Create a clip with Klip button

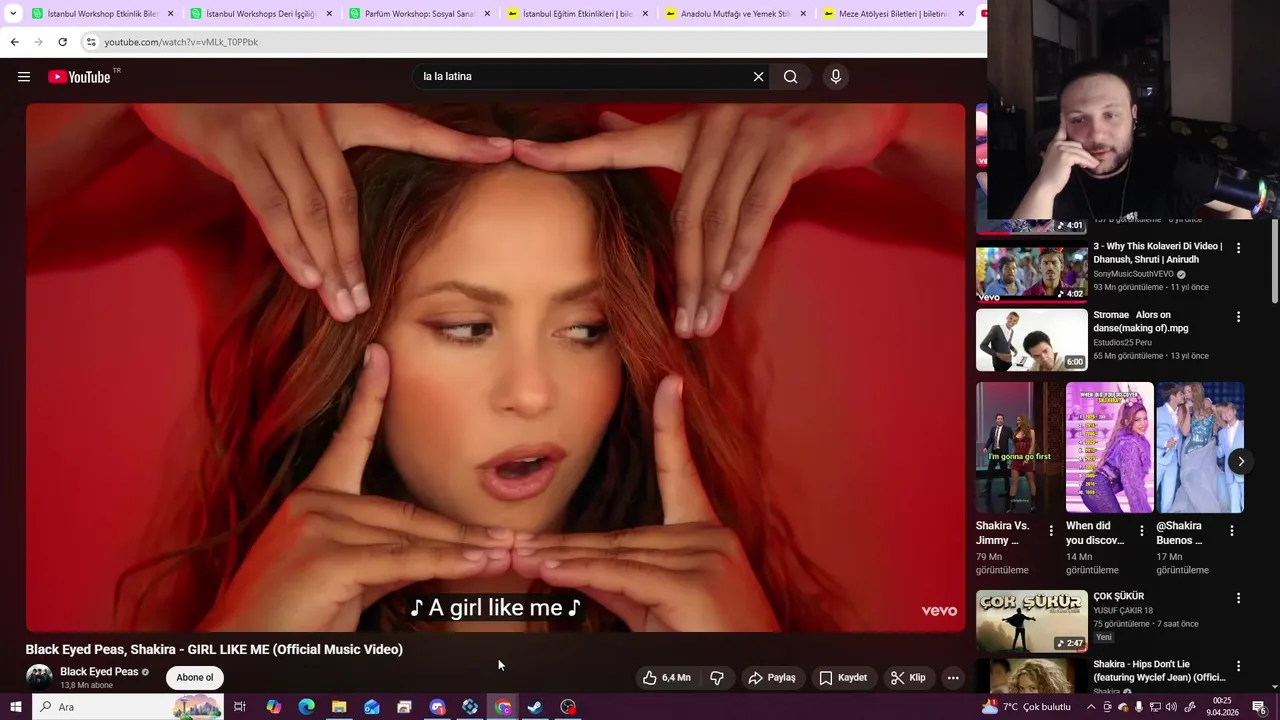[x=908, y=678]
